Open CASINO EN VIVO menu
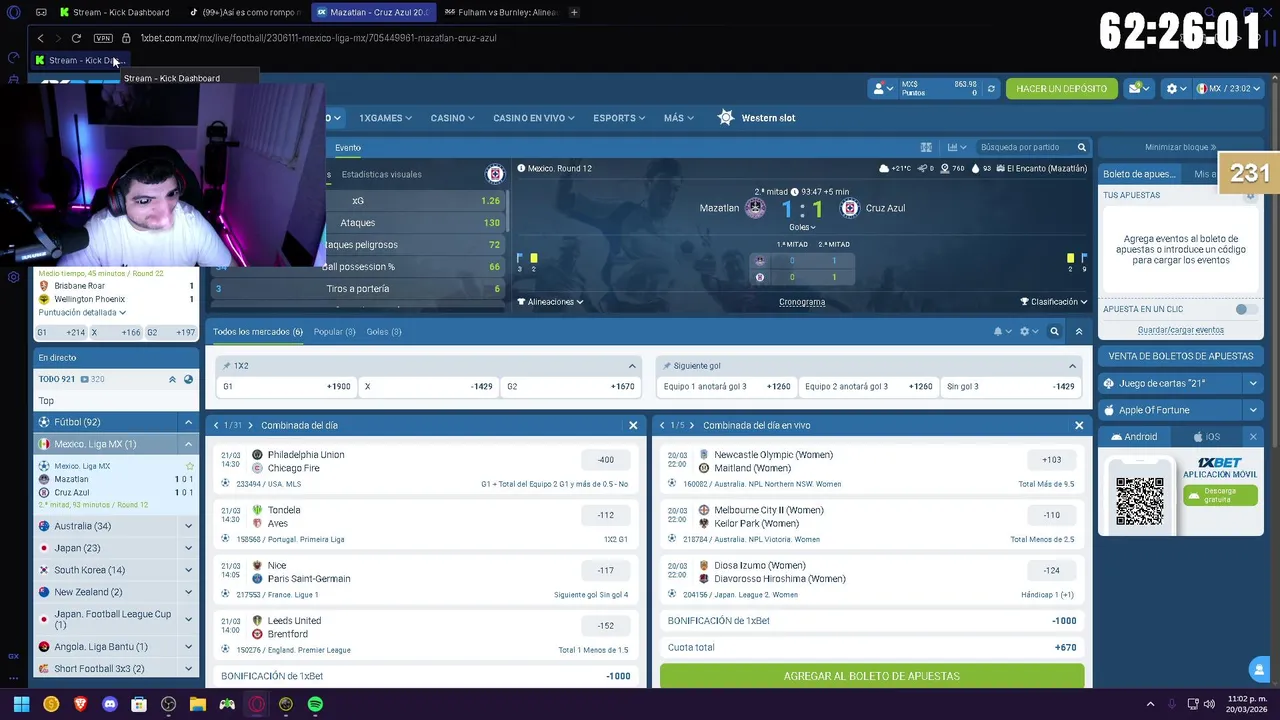This screenshot has height=720, width=1280. click(533, 118)
